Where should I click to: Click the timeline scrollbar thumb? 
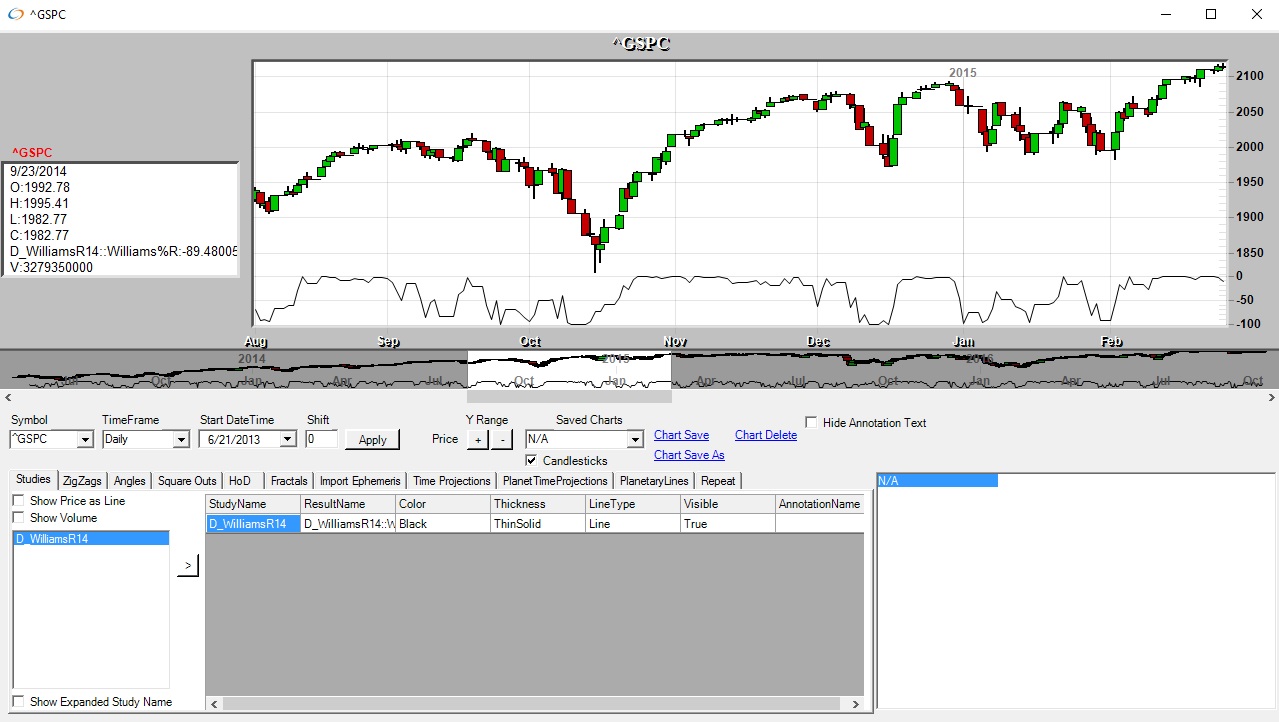click(x=569, y=397)
